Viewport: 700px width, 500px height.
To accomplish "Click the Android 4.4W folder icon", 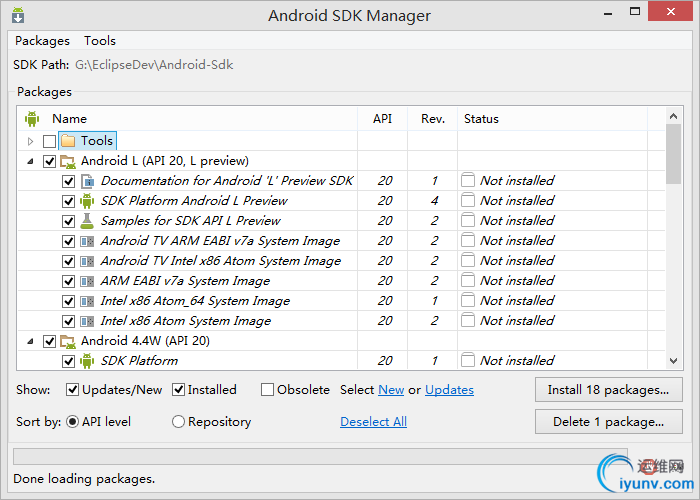I will pyautogui.click(x=68, y=342).
